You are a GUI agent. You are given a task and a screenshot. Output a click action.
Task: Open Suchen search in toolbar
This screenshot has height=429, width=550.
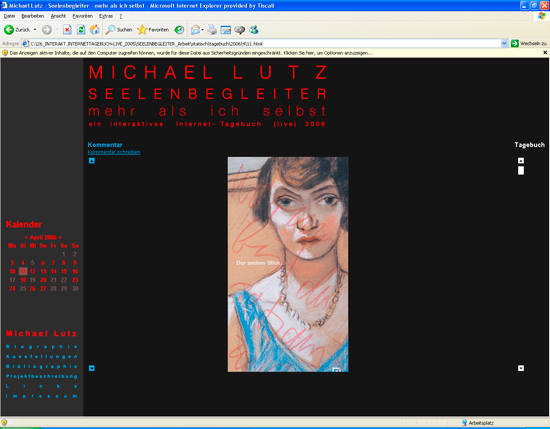tap(119, 30)
